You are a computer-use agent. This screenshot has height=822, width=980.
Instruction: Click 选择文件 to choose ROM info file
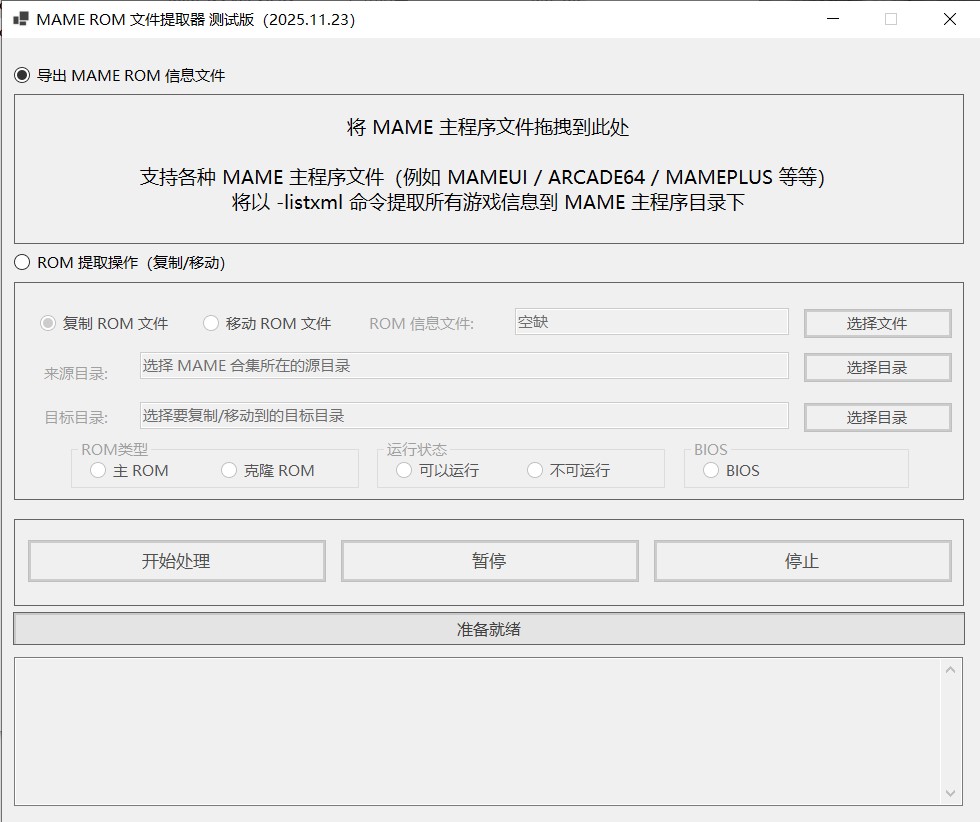[878, 323]
